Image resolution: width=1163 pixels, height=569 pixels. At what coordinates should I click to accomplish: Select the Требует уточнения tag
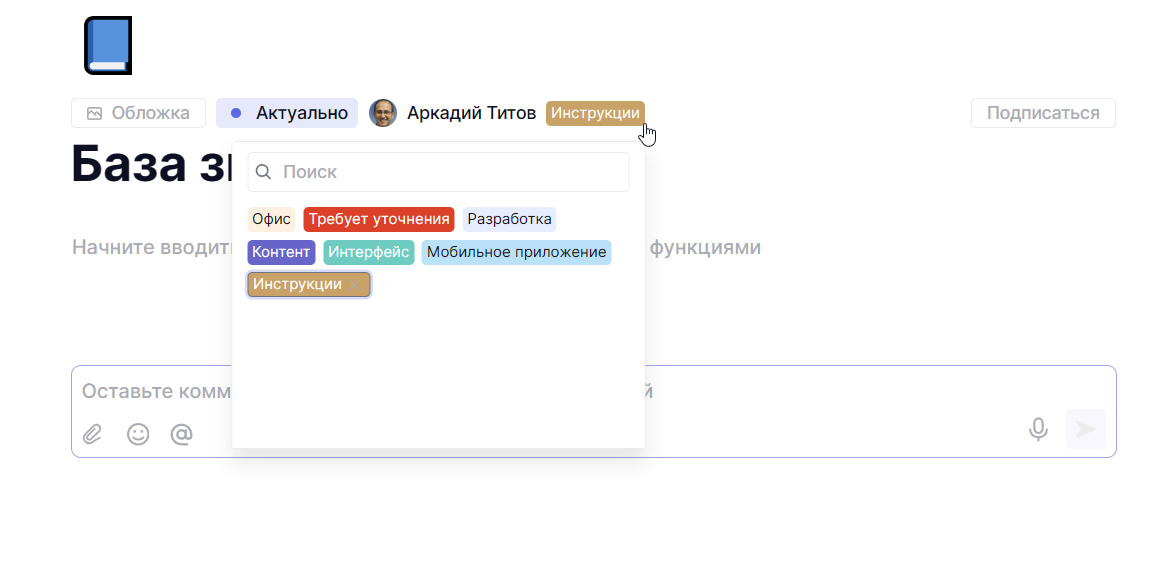(x=379, y=219)
